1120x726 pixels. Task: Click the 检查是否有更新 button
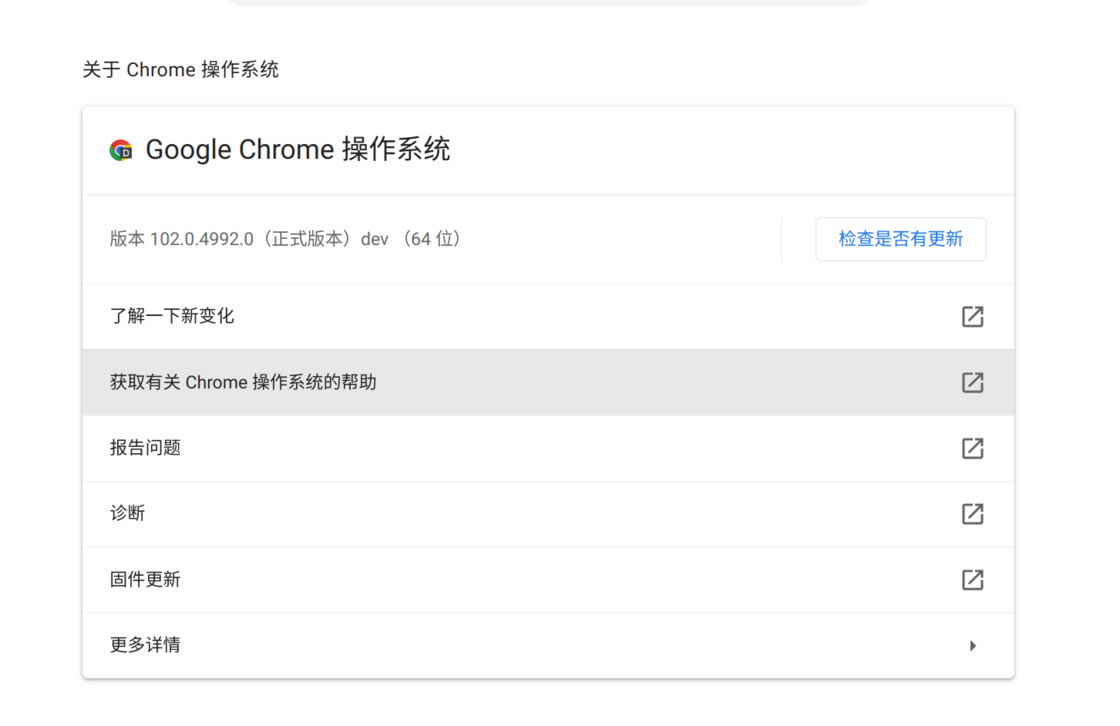pos(900,239)
